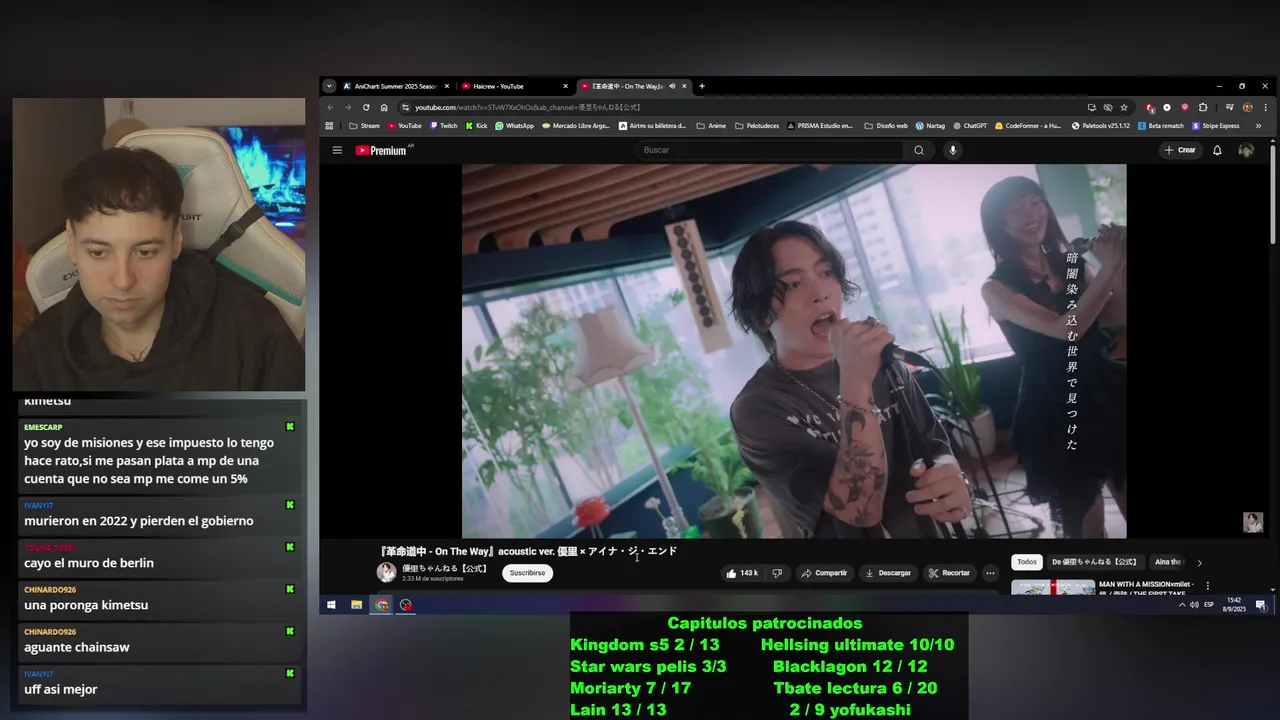The image size is (1280, 720).
Task: Open the browser extensions puzzle icon
Action: [x=1203, y=107]
